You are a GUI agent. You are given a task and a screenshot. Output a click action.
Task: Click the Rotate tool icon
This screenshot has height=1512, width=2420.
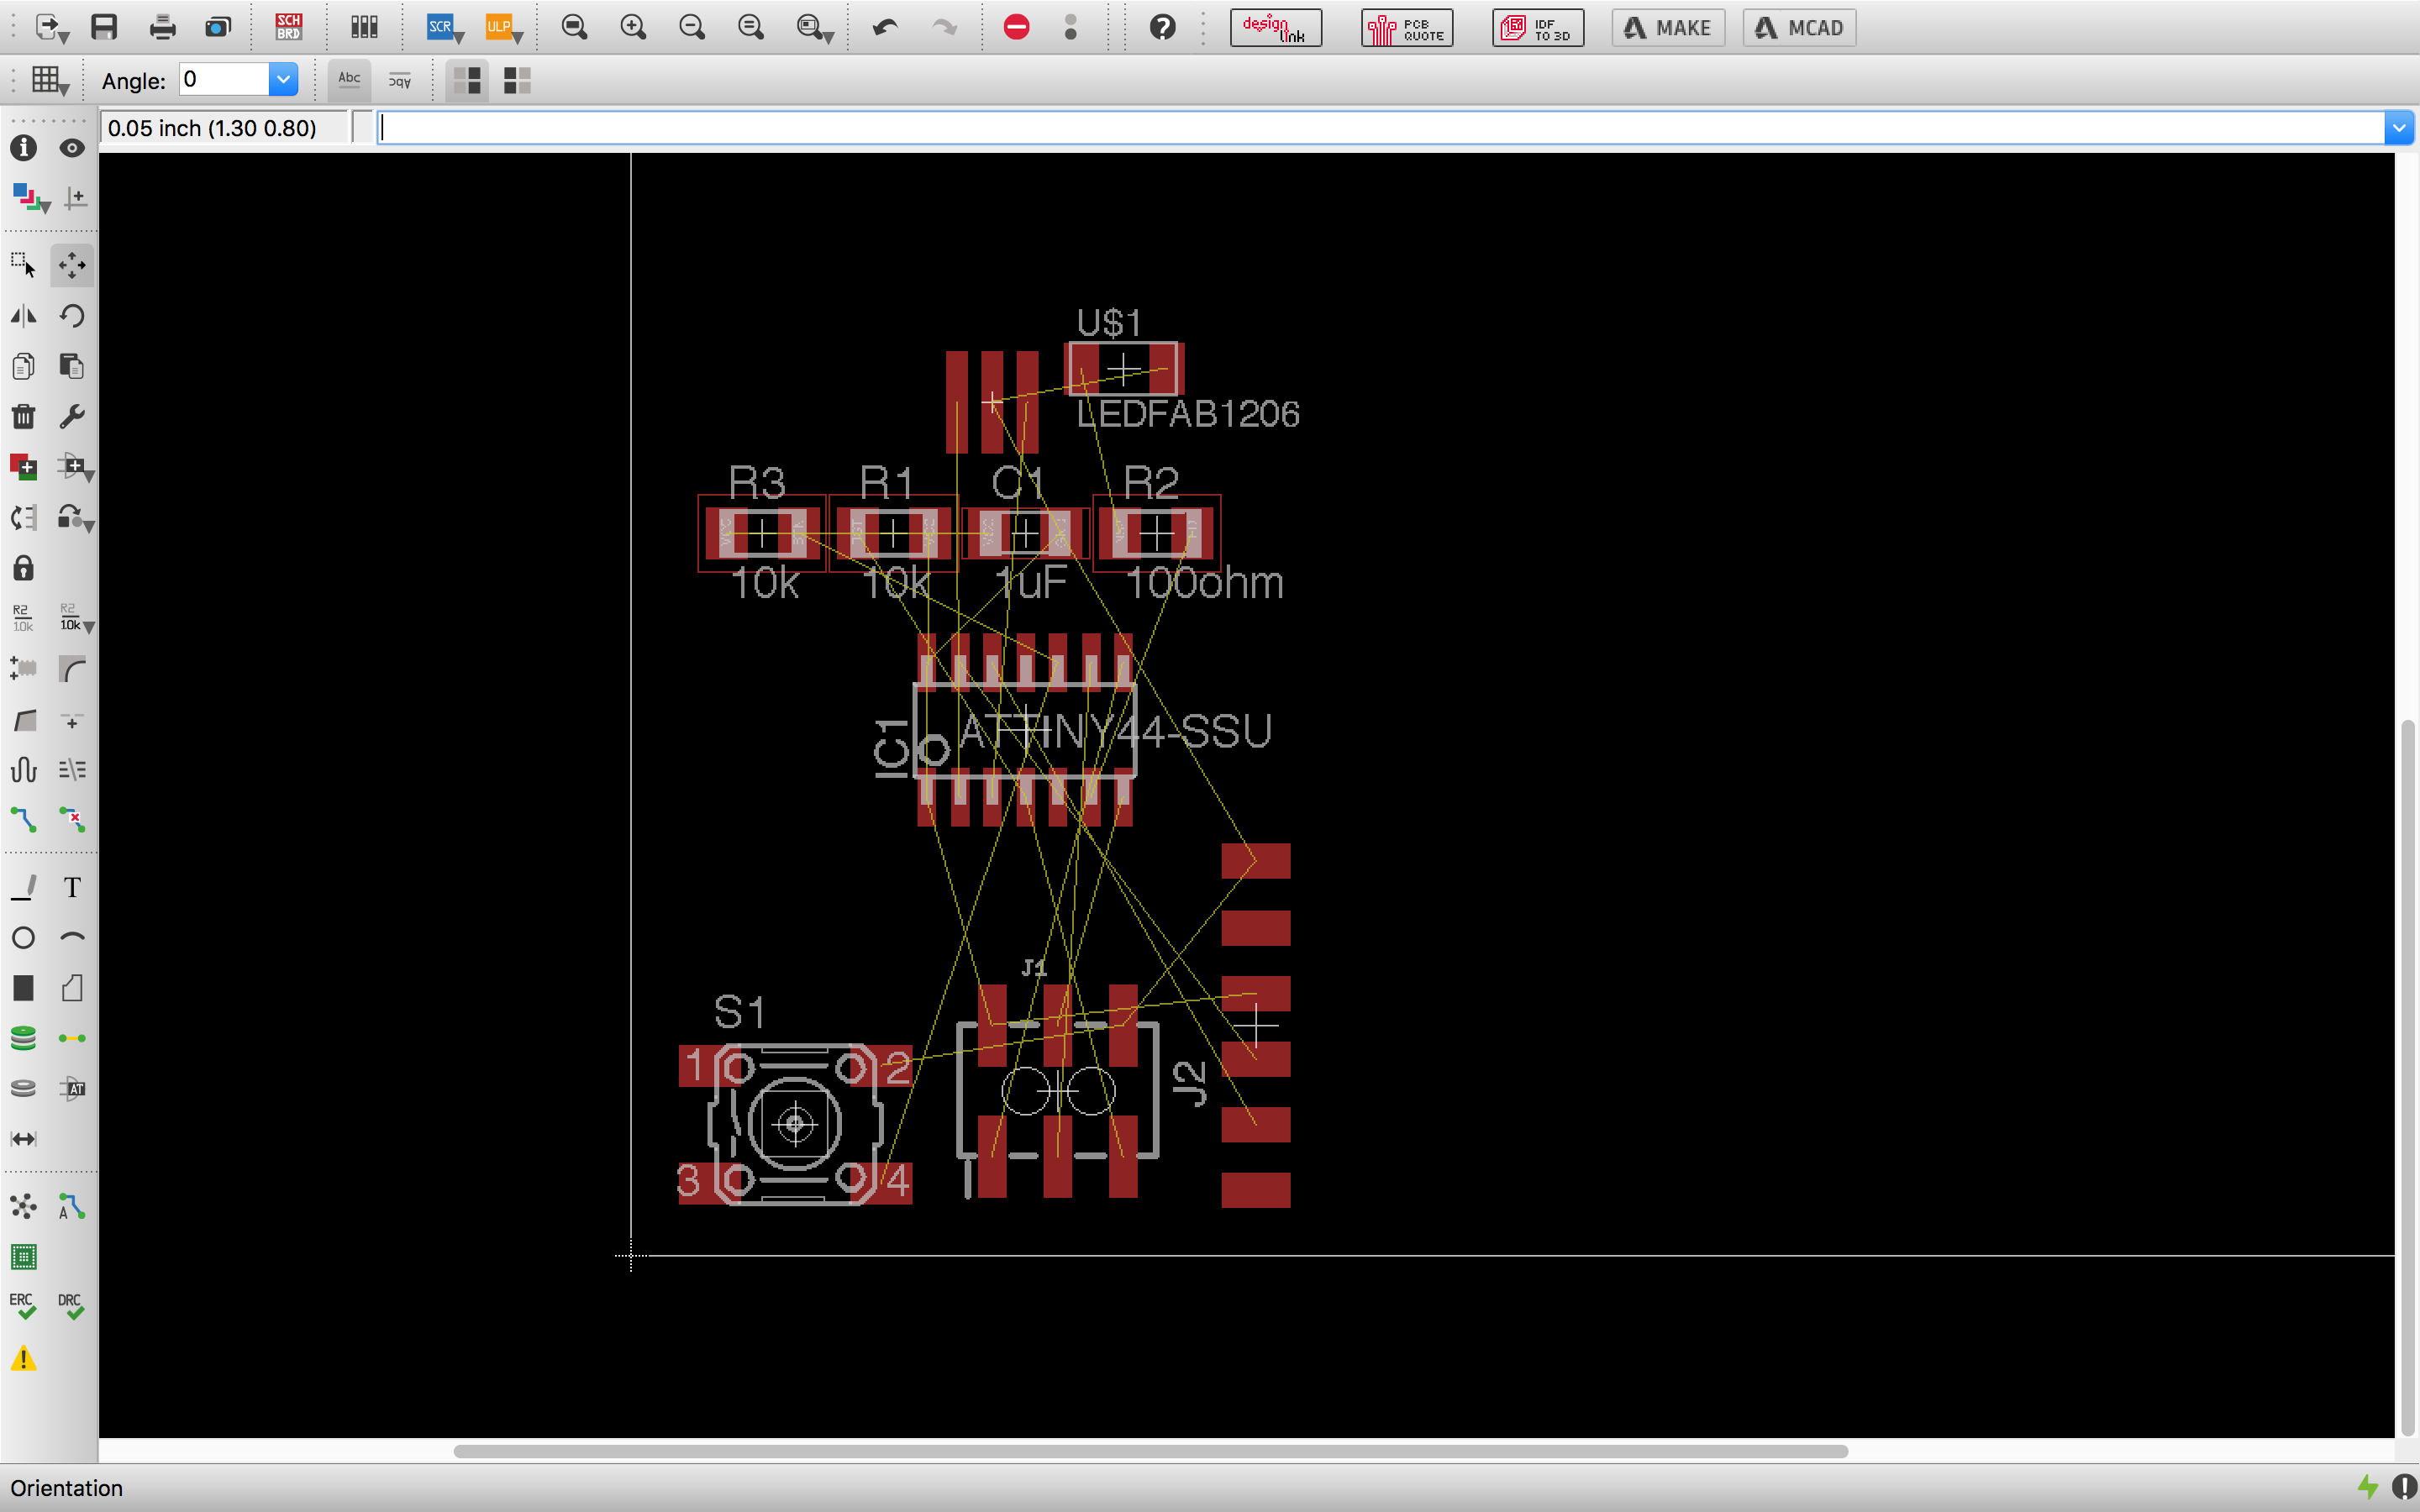pos(71,316)
